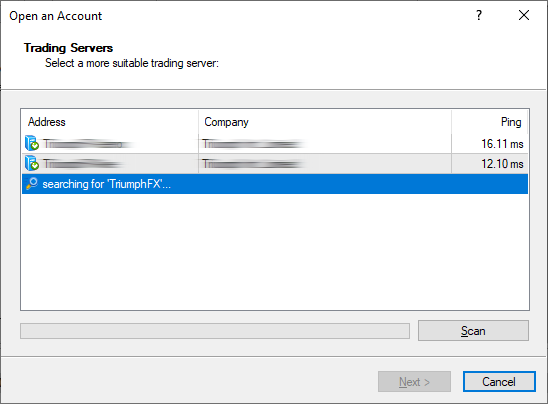Click empty area of the server list
Screen dimensions: 548x404
point(275,252)
